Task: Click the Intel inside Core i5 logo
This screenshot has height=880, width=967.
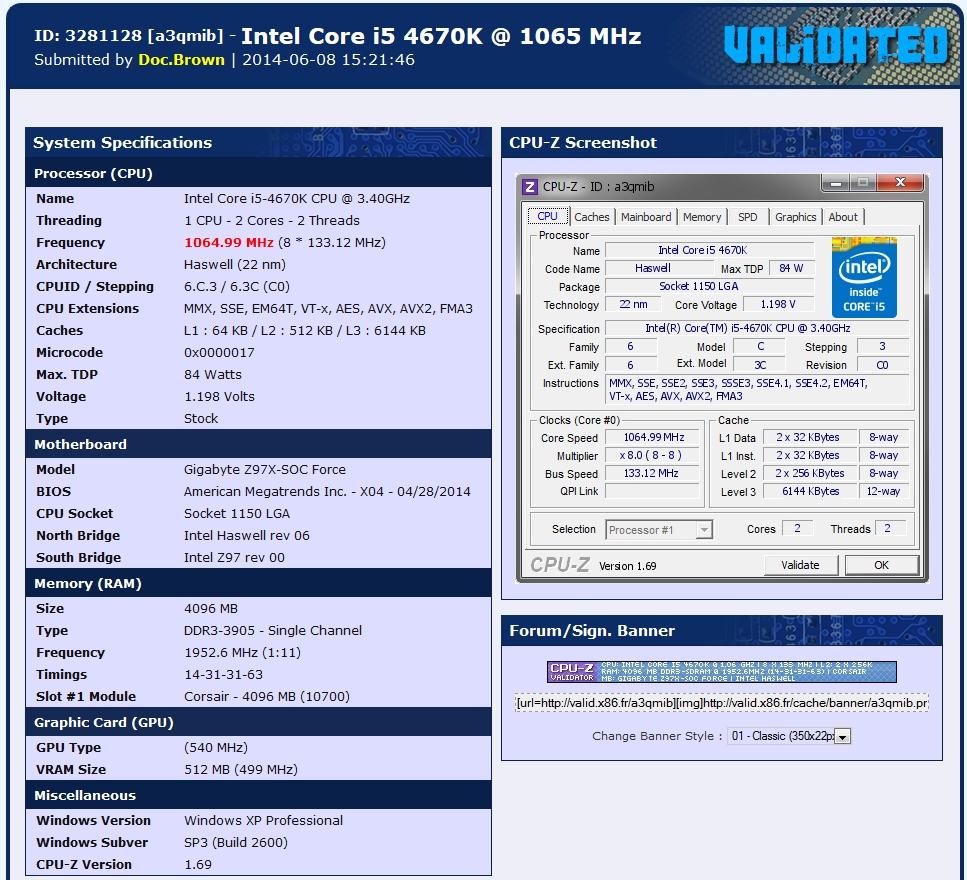Action: 863,277
